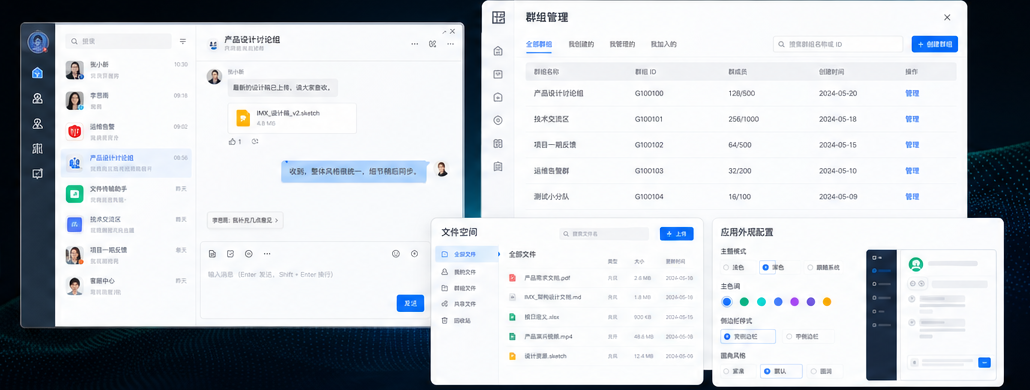Click the 设计资源.sketch yellow file icon

tap(512, 356)
